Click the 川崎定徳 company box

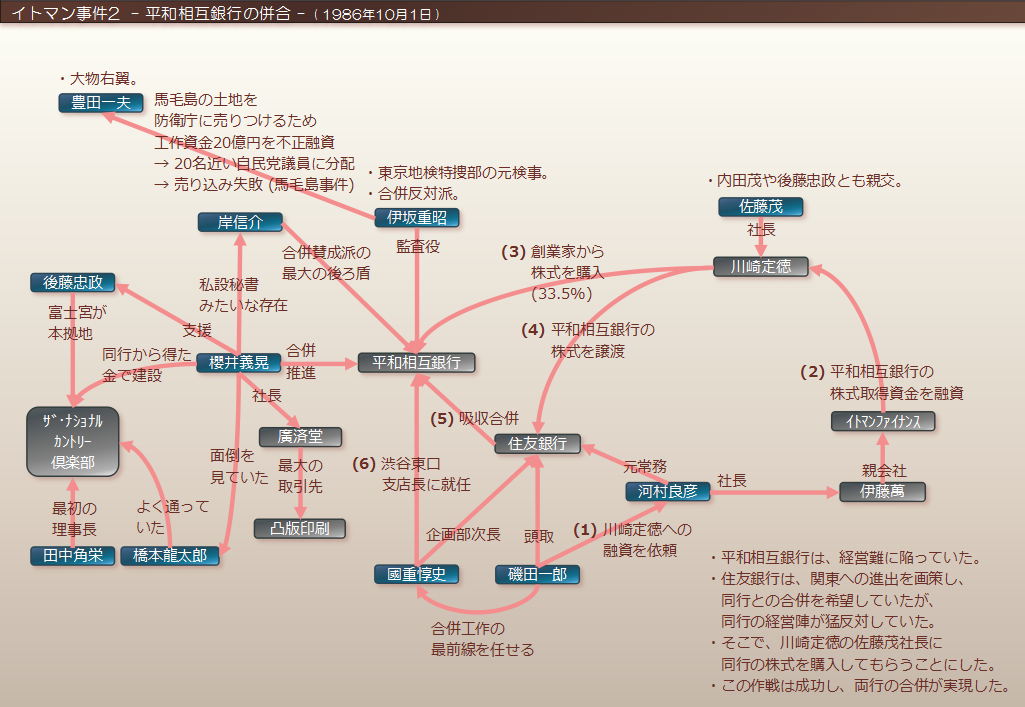click(x=760, y=267)
